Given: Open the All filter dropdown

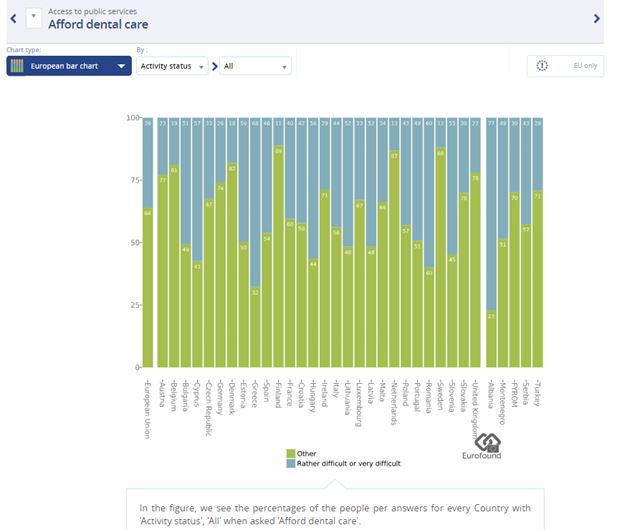Looking at the screenshot, I should pyautogui.click(x=255, y=66).
